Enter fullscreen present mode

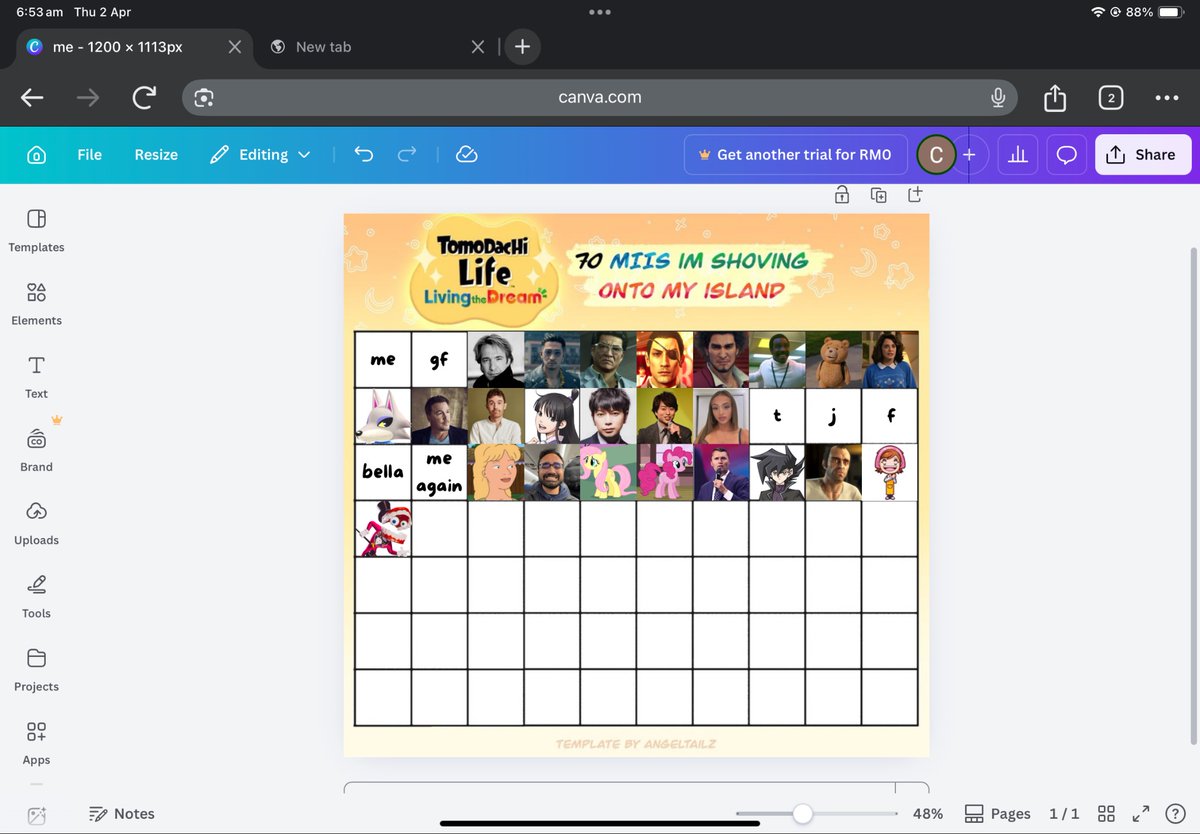(1141, 814)
